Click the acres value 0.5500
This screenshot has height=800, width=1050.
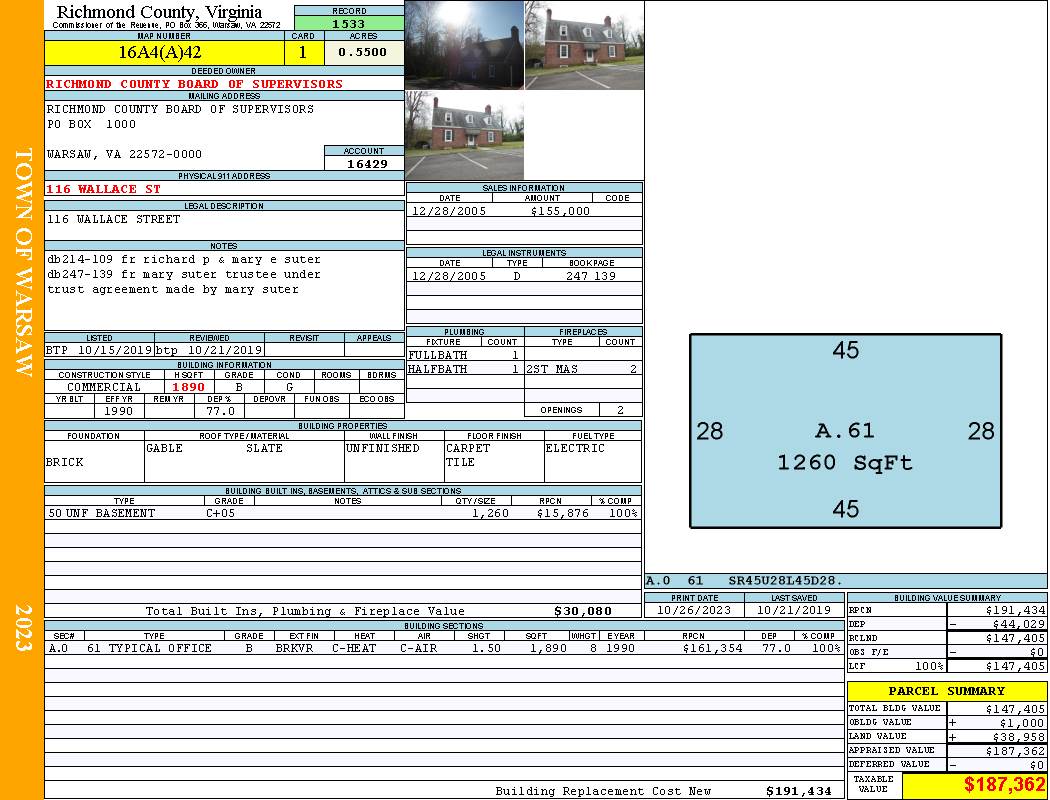tap(362, 52)
